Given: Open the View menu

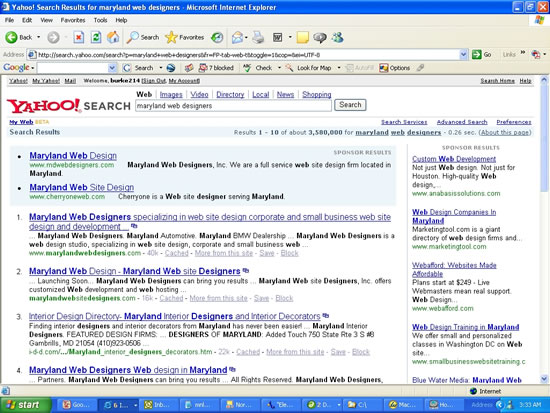Looking at the screenshot, I should 46,20.
